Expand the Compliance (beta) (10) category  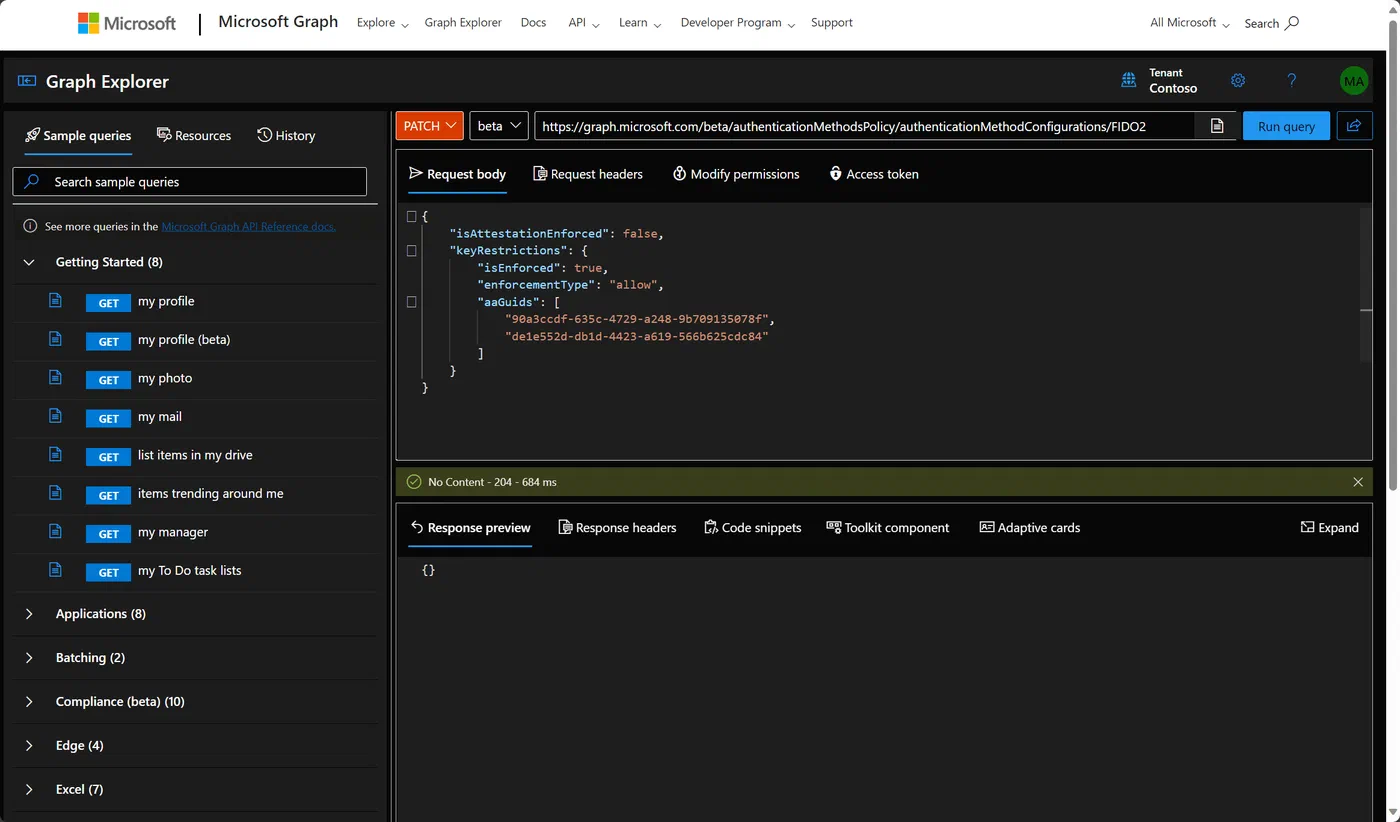[x=30, y=702]
